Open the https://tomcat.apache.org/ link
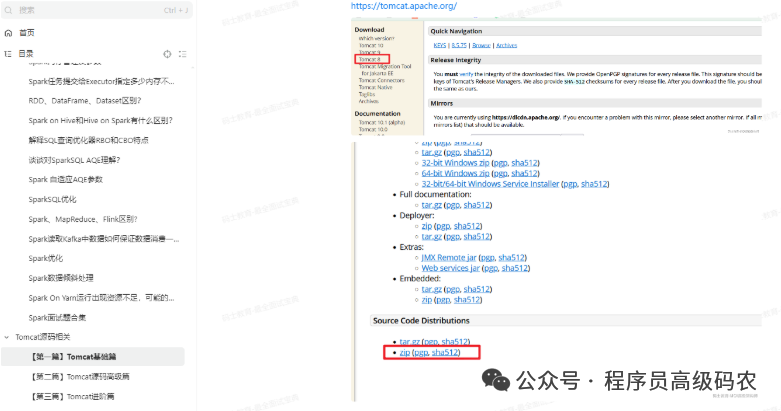Viewport: 781px width, 411px height. click(403, 6)
